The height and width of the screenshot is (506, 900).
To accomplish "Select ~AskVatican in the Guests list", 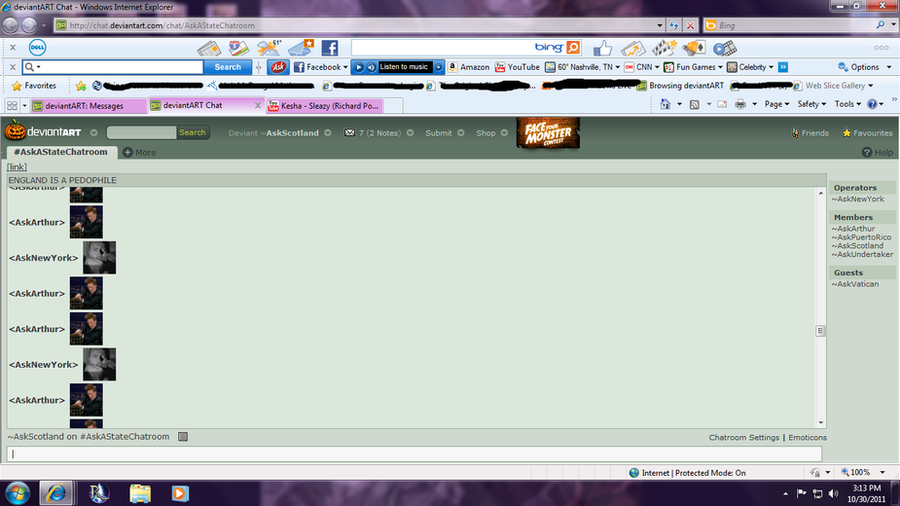I will point(855,284).
